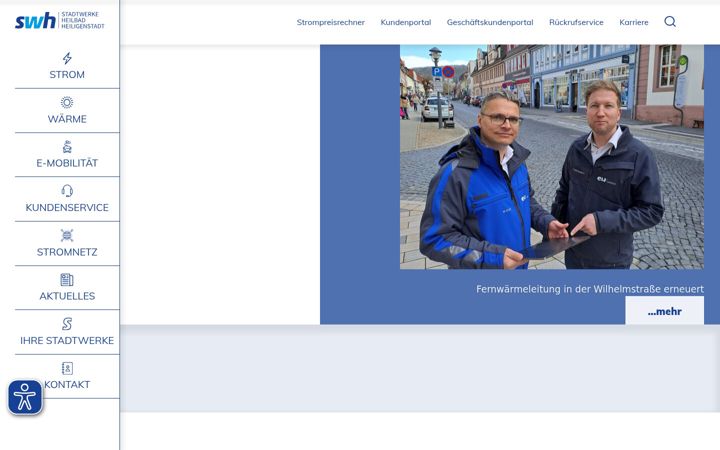
Task: Click the Ihre Stadtwerke S icon
Action: (67, 324)
